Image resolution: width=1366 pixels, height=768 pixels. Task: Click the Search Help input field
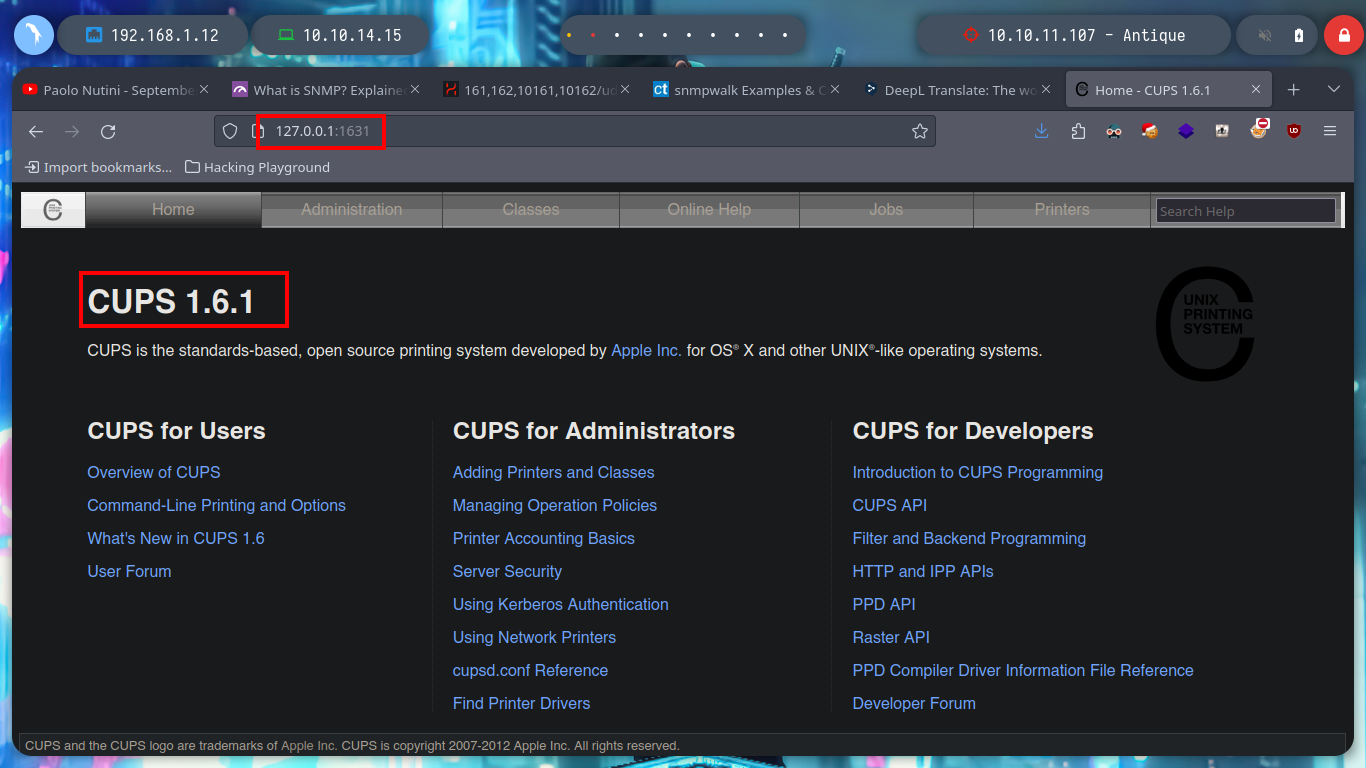[x=1245, y=211]
